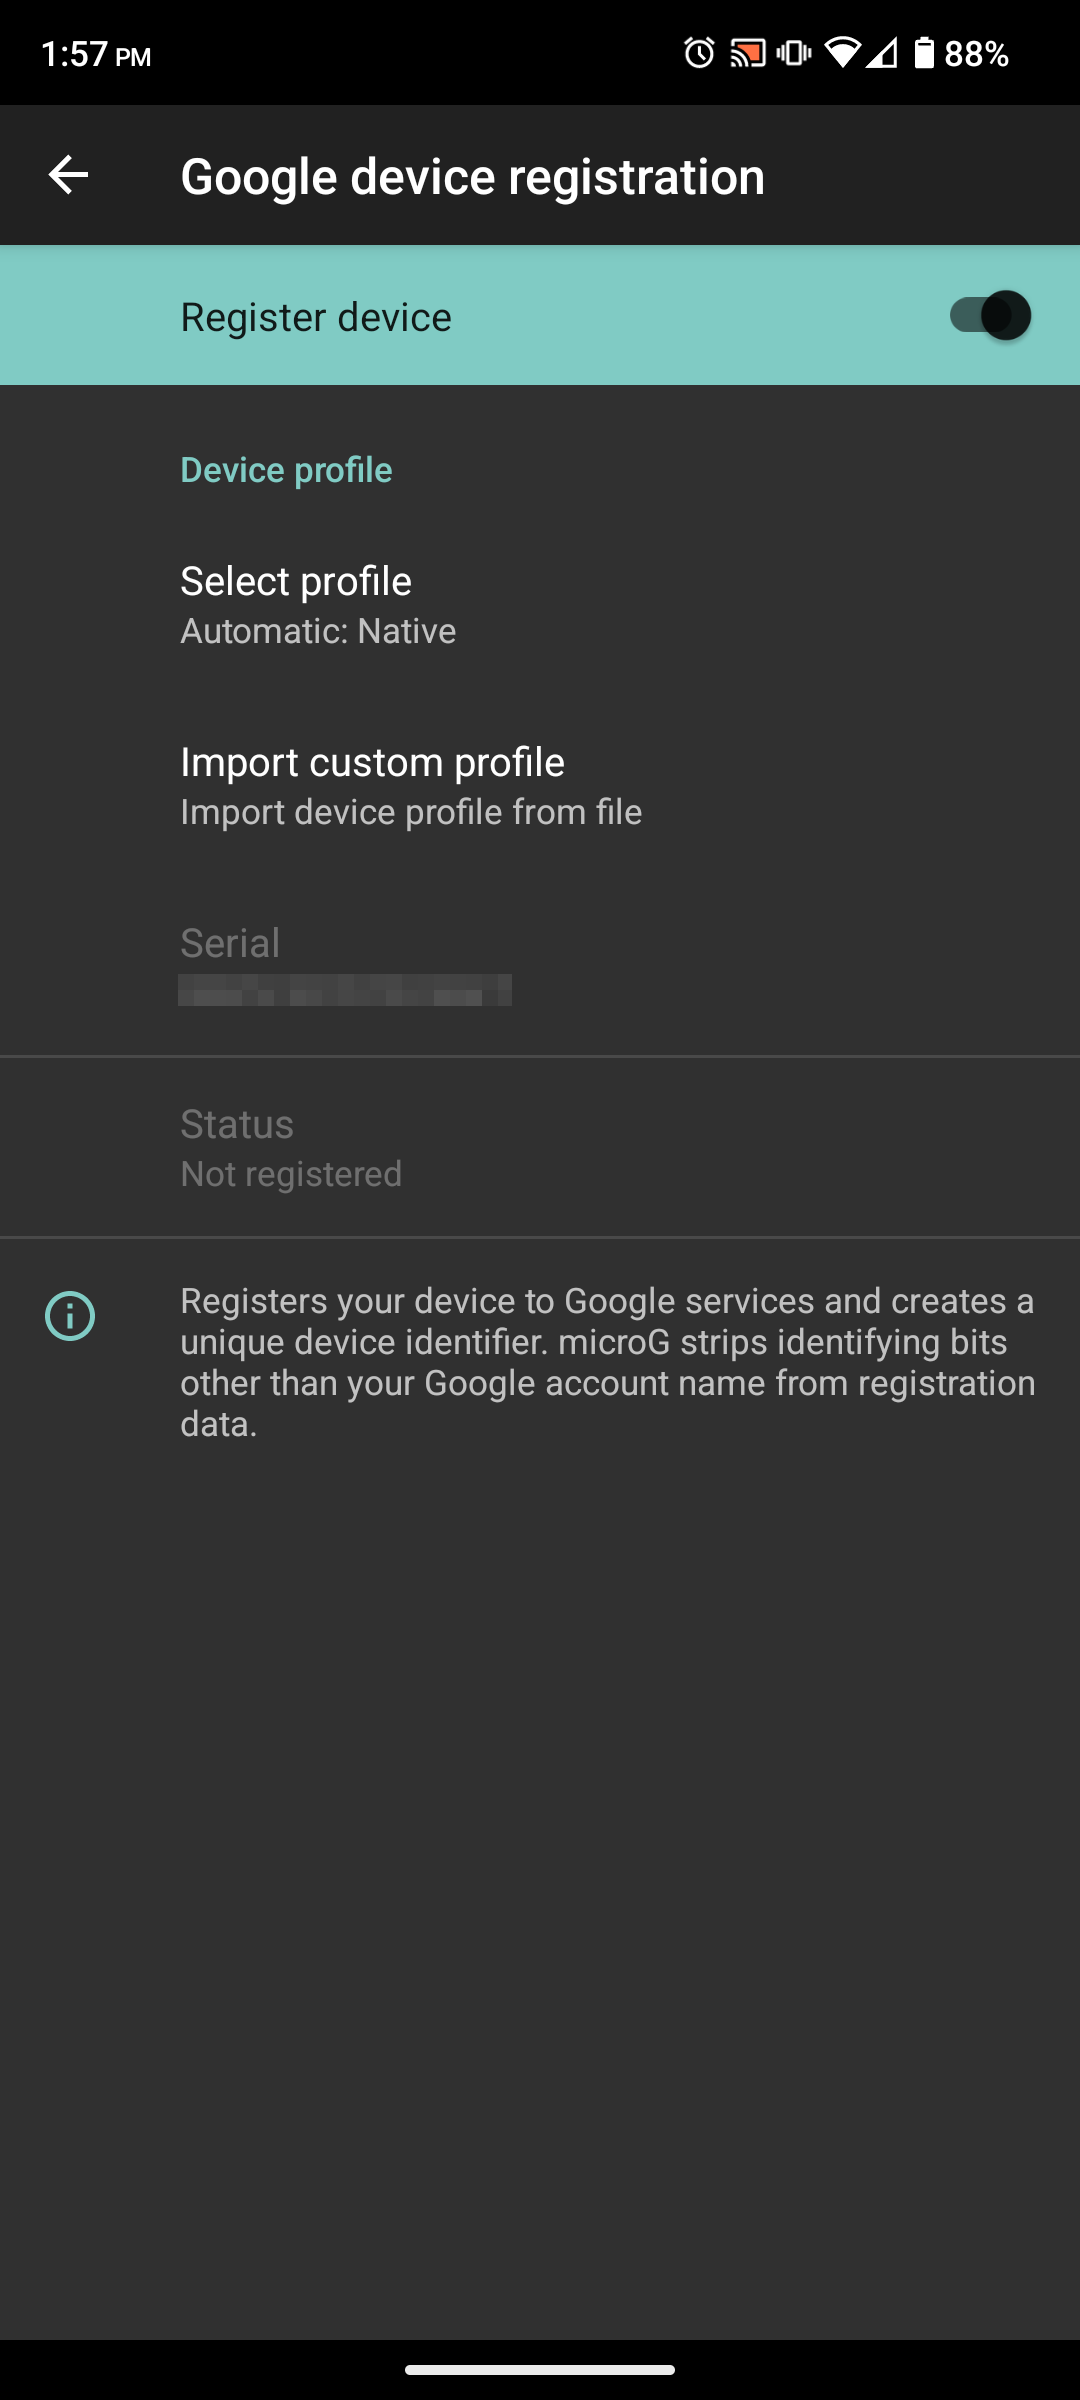Click the back arrow to exit registration settings

coord(67,175)
